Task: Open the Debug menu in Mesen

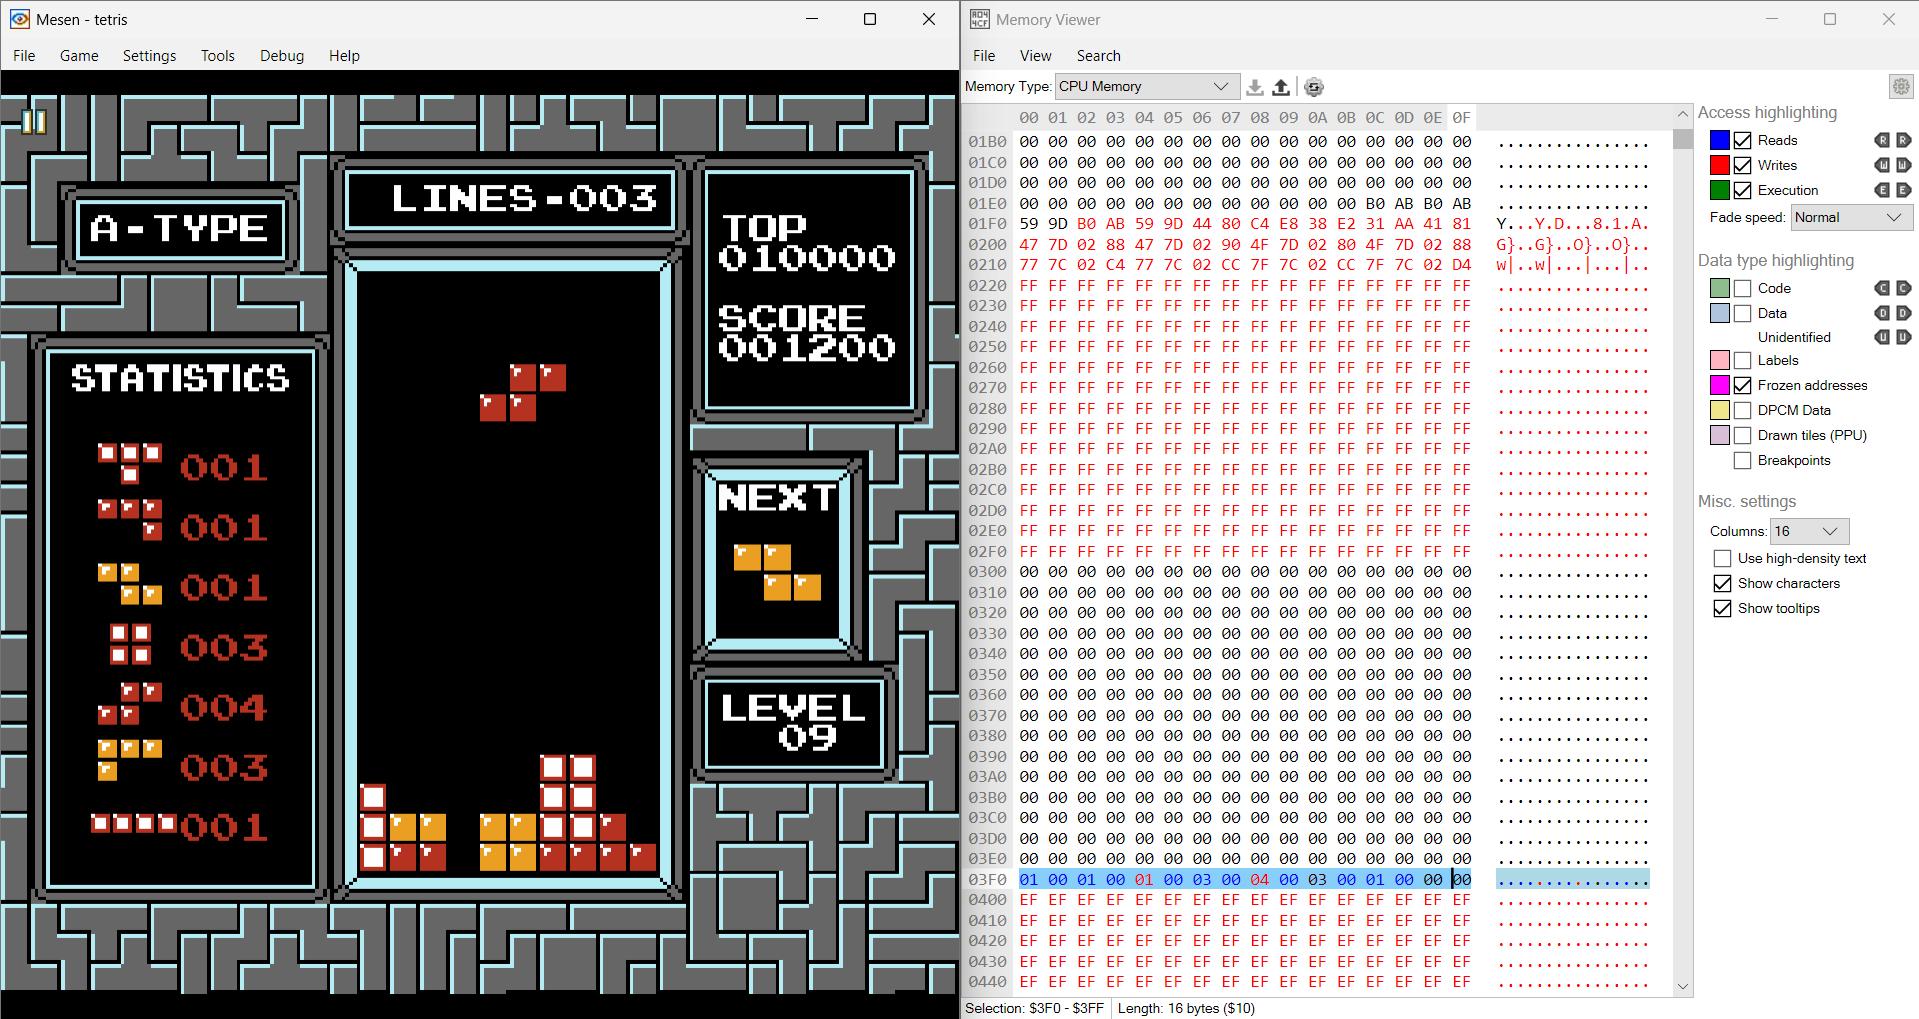Action: 282,56
